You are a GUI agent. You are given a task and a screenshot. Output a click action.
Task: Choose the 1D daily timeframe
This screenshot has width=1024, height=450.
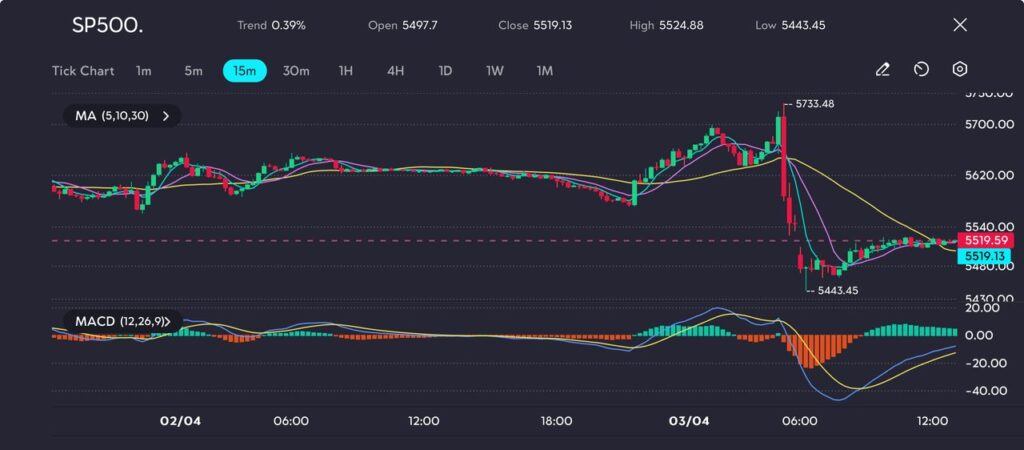coord(445,71)
